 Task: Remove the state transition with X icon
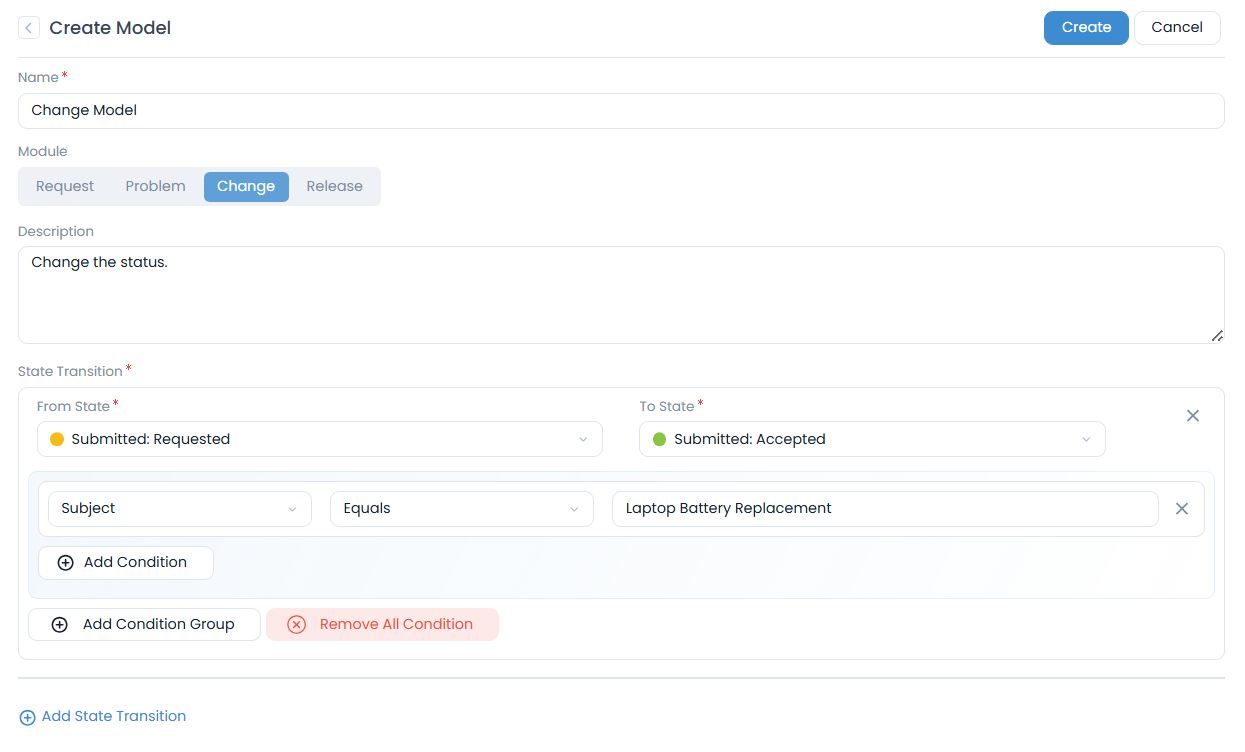coord(1192,416)
